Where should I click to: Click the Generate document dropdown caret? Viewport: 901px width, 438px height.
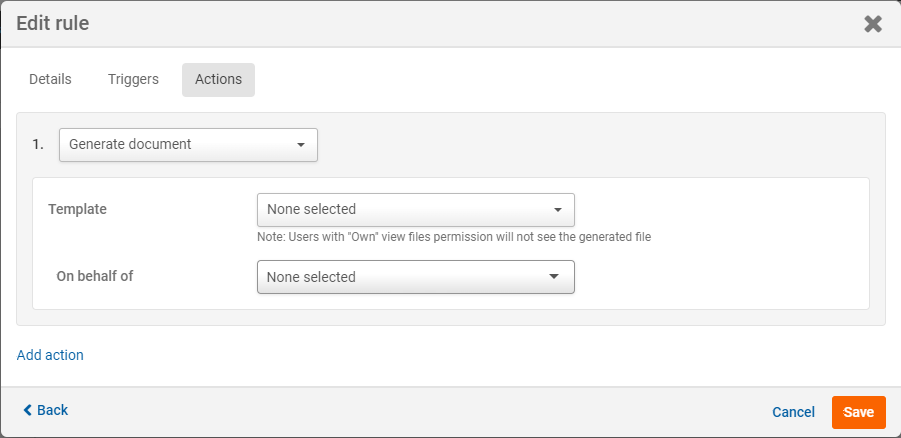pos(301,145)
